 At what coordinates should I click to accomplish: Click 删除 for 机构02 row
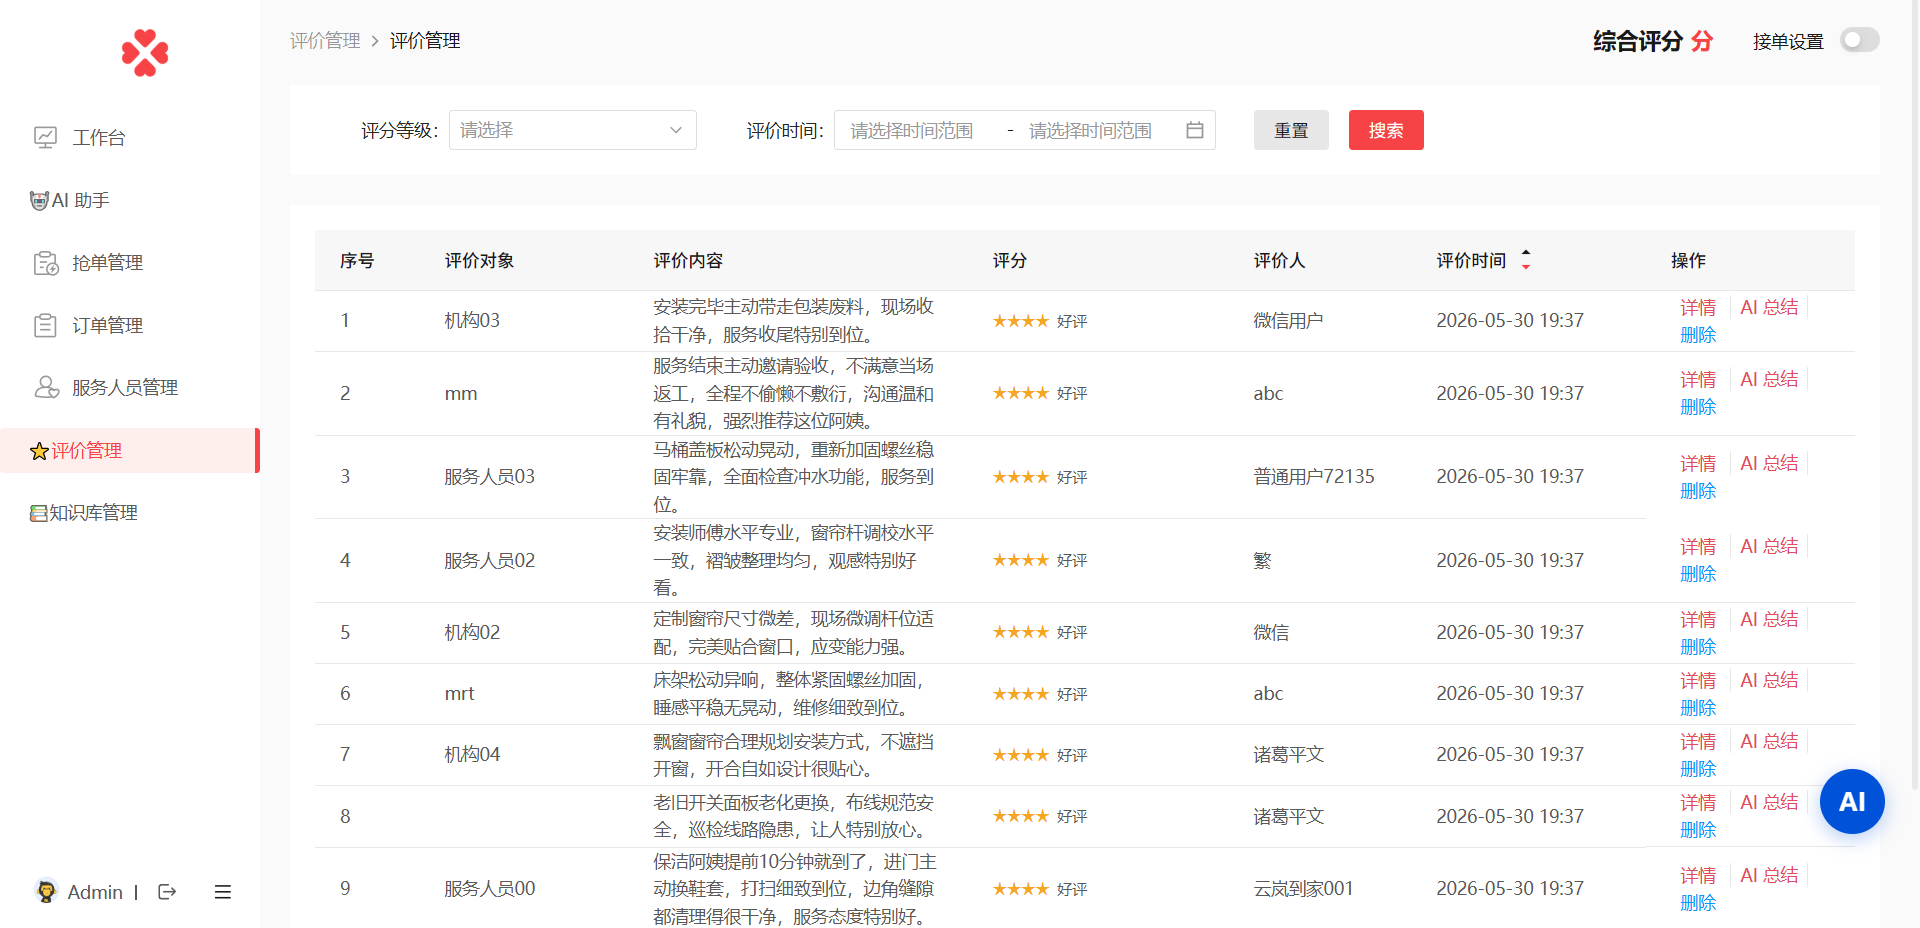coord(1698,647)
